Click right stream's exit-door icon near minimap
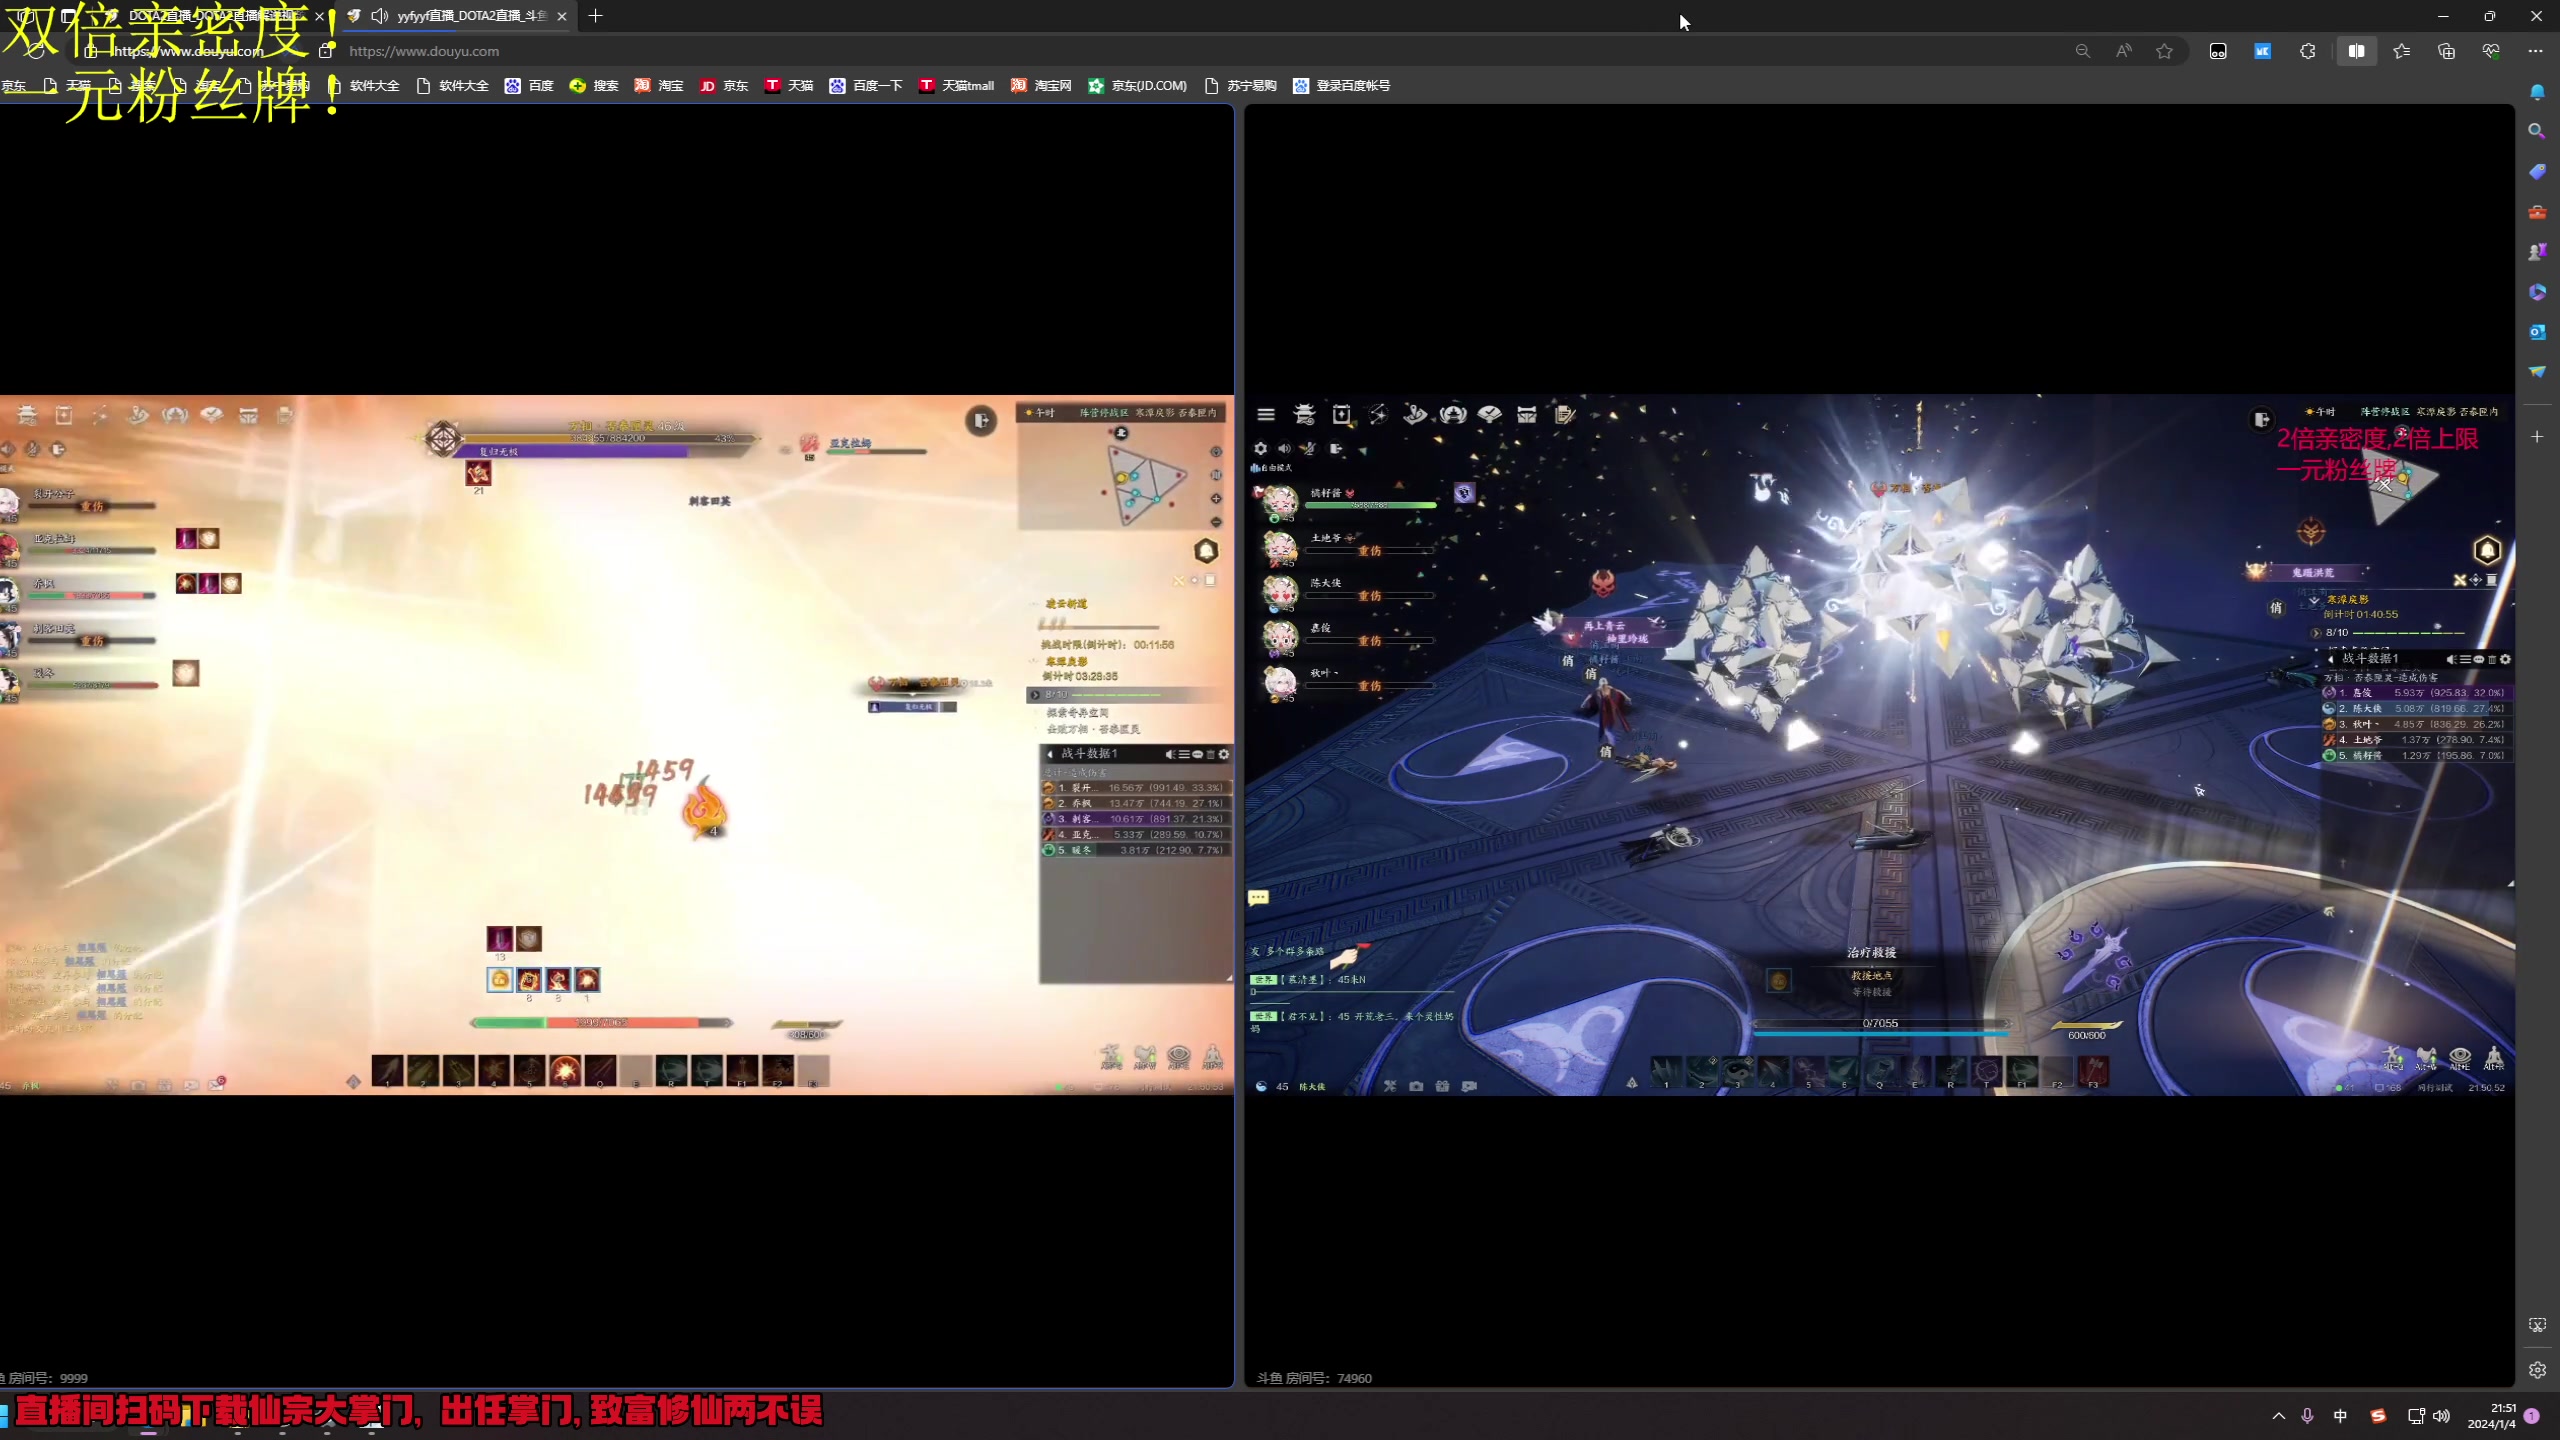2560x1440 pixels. click(x=2262, y=420)
